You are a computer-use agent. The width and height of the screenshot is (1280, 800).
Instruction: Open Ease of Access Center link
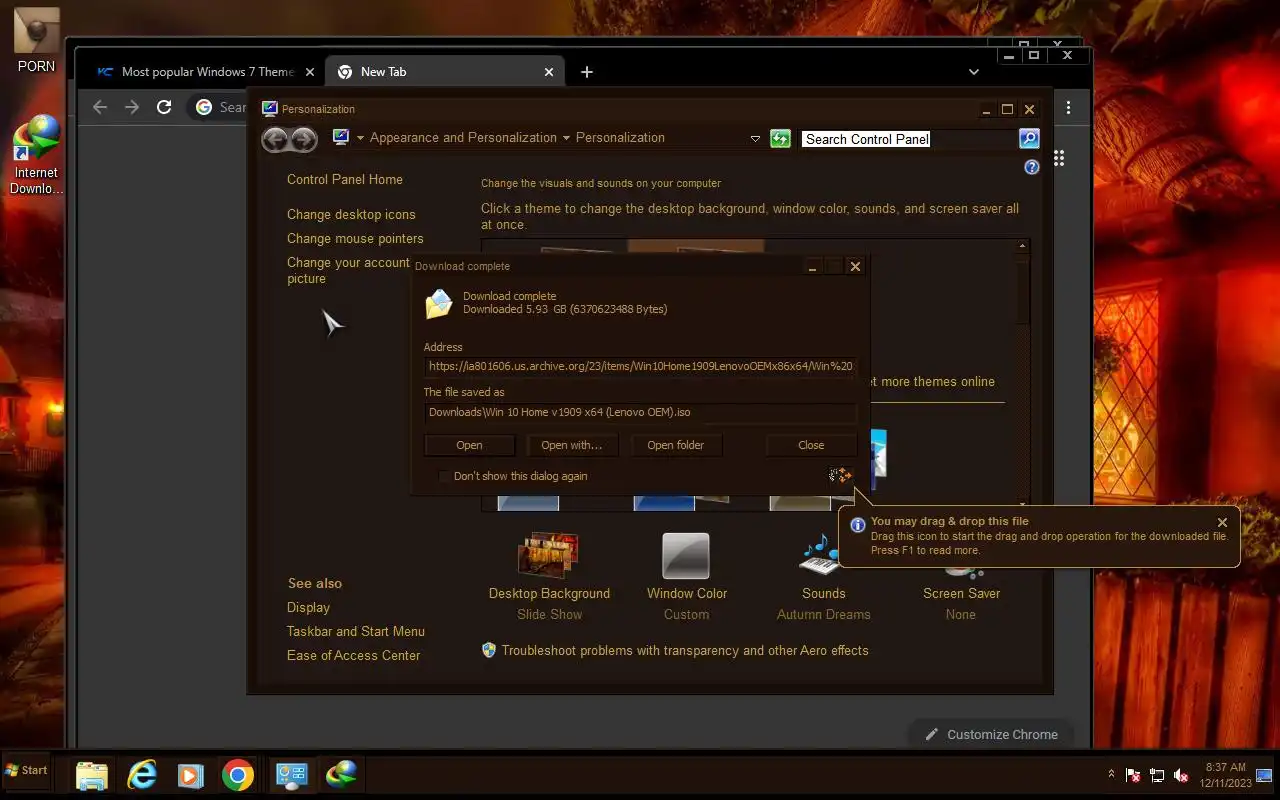(353, 656)
